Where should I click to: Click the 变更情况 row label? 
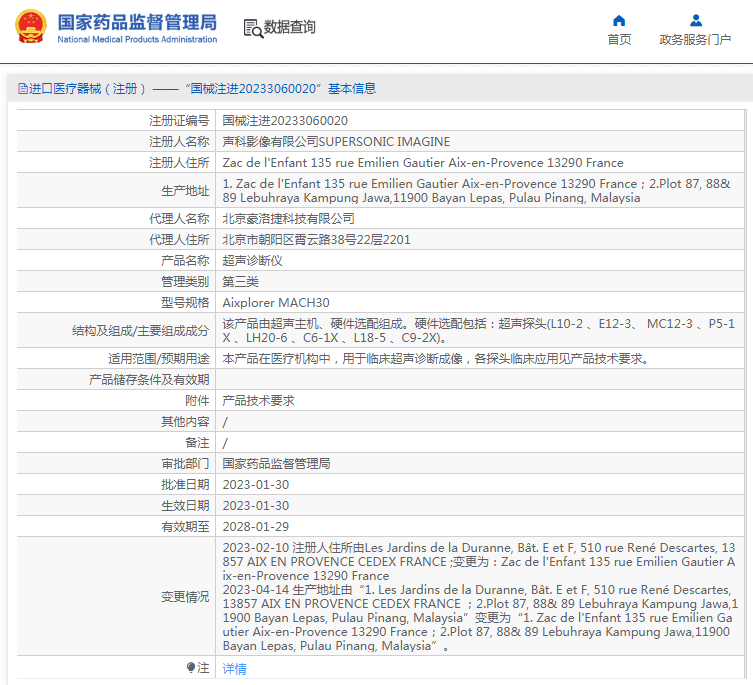pyautogui.click(x=185, y=597)
